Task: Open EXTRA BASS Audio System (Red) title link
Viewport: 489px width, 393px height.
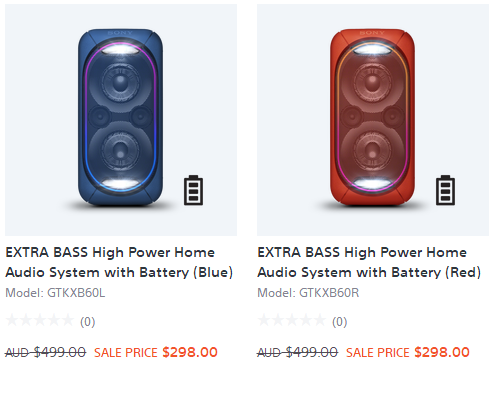Action: point(369,262)
